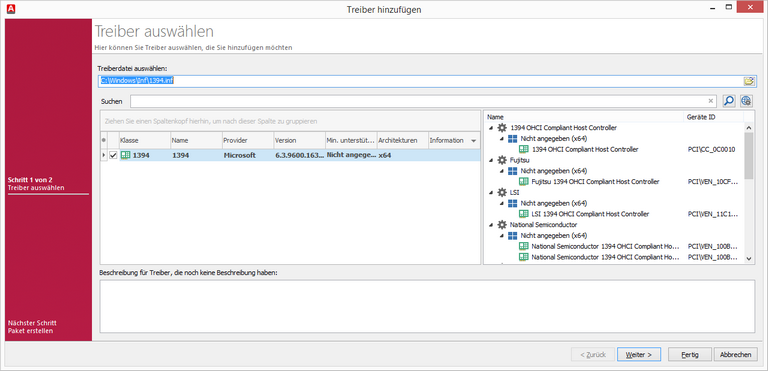
Task: Select the Fujitsu 1394 OHCI Compliant Host Controller row
Action: click(595, 182)
